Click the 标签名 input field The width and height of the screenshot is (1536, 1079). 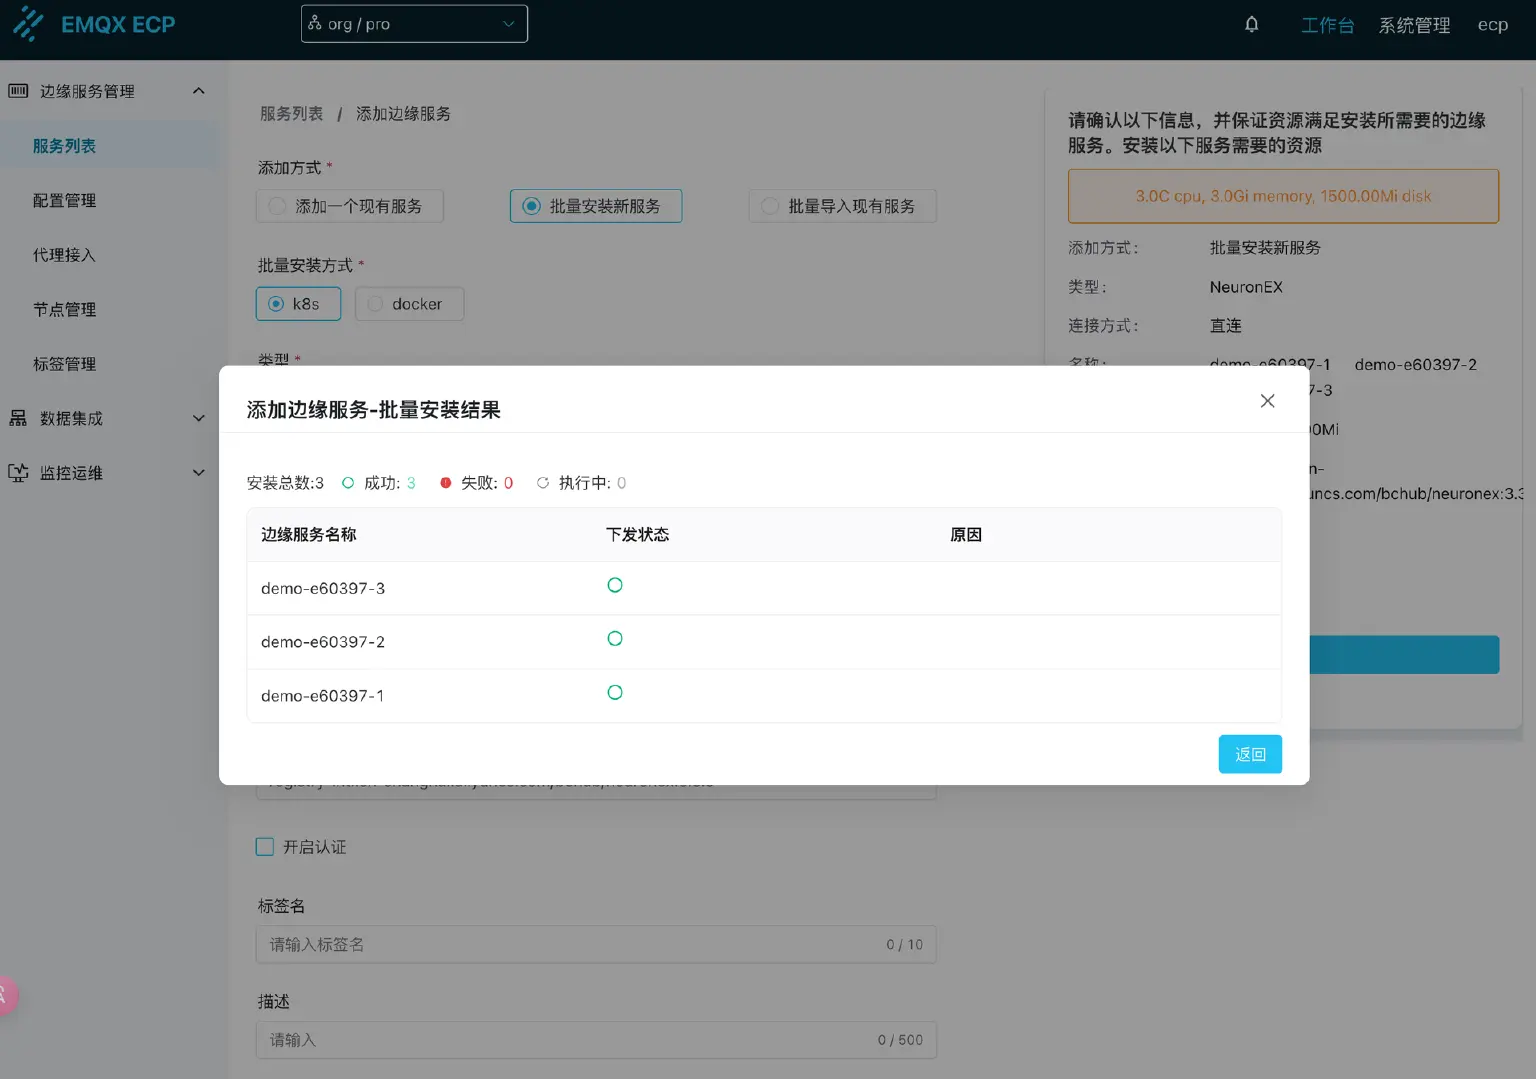(595, 944)
